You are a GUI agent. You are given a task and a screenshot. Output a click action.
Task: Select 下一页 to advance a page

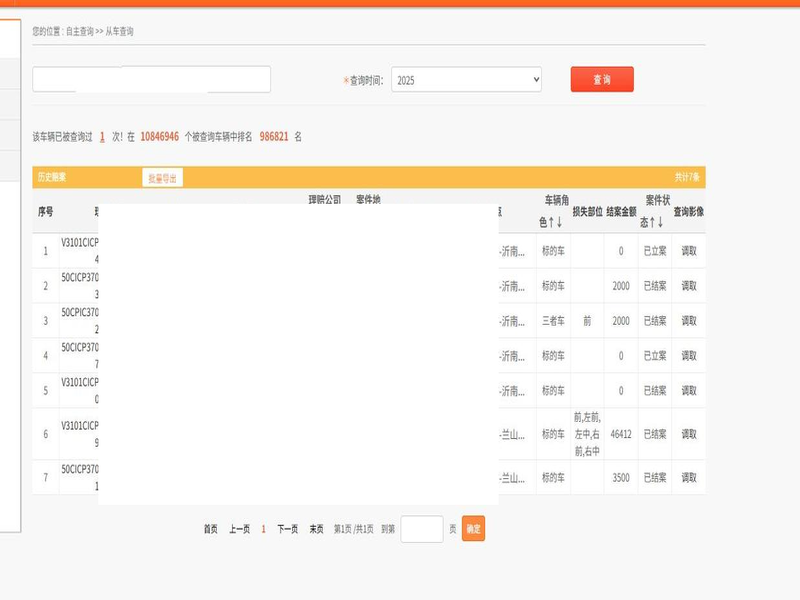[x=287, y=529]
